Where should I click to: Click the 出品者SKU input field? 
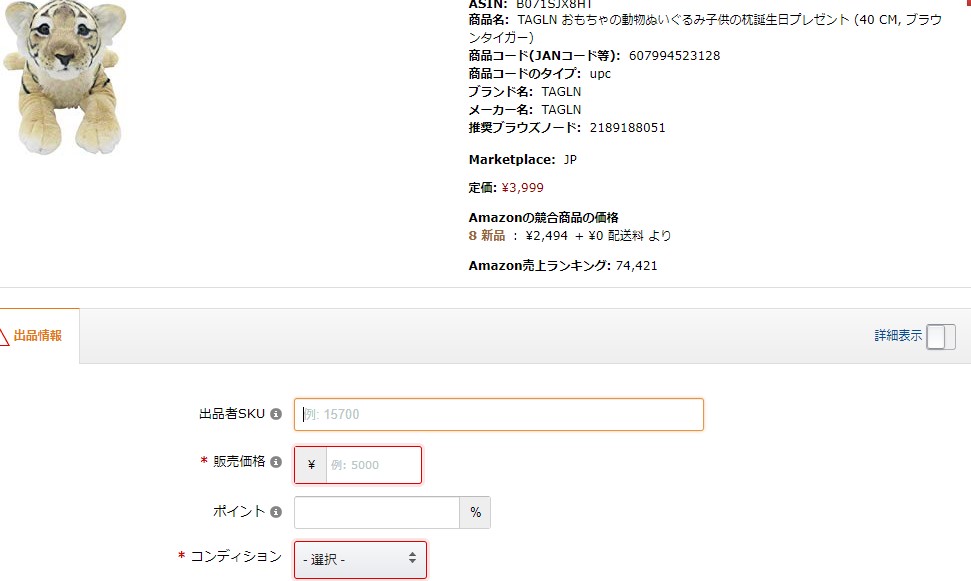[499, 414]
